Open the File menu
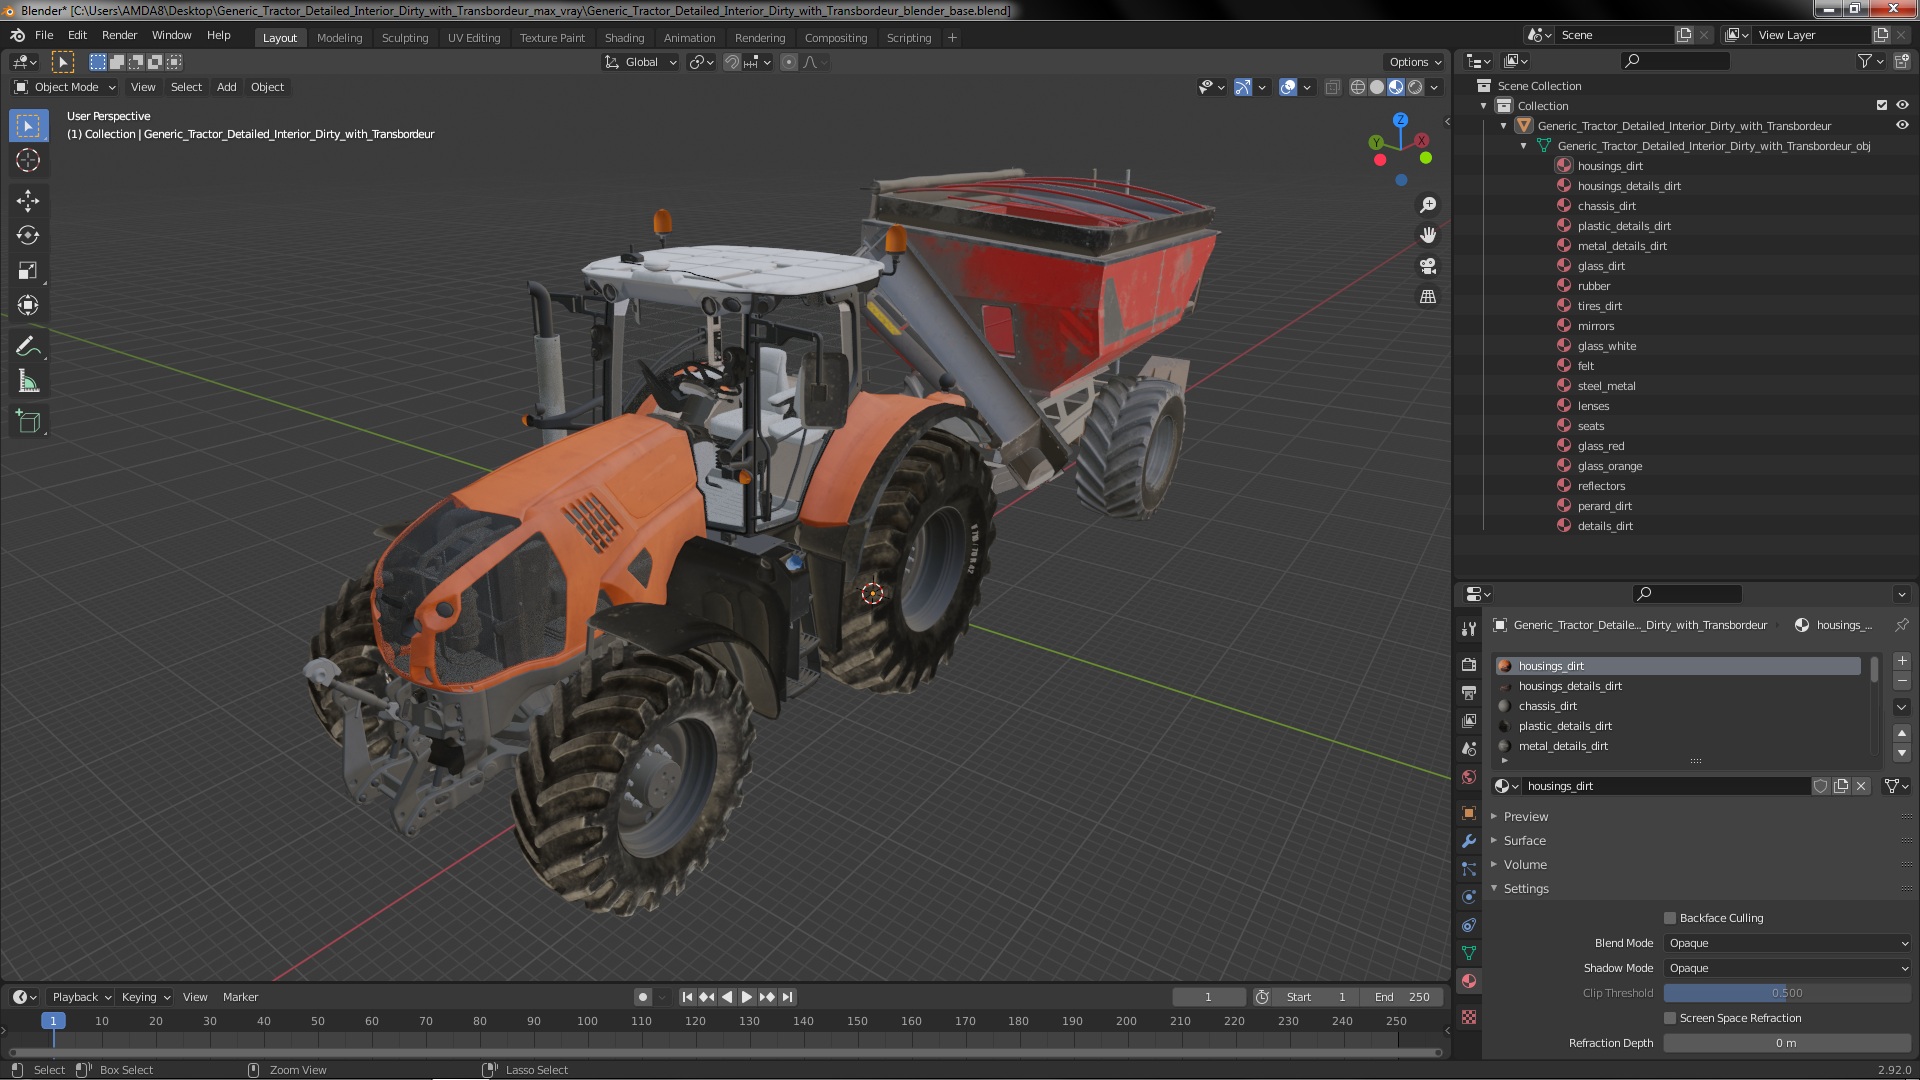This screenshot has width=1920, height=1080. click(44, 35)
